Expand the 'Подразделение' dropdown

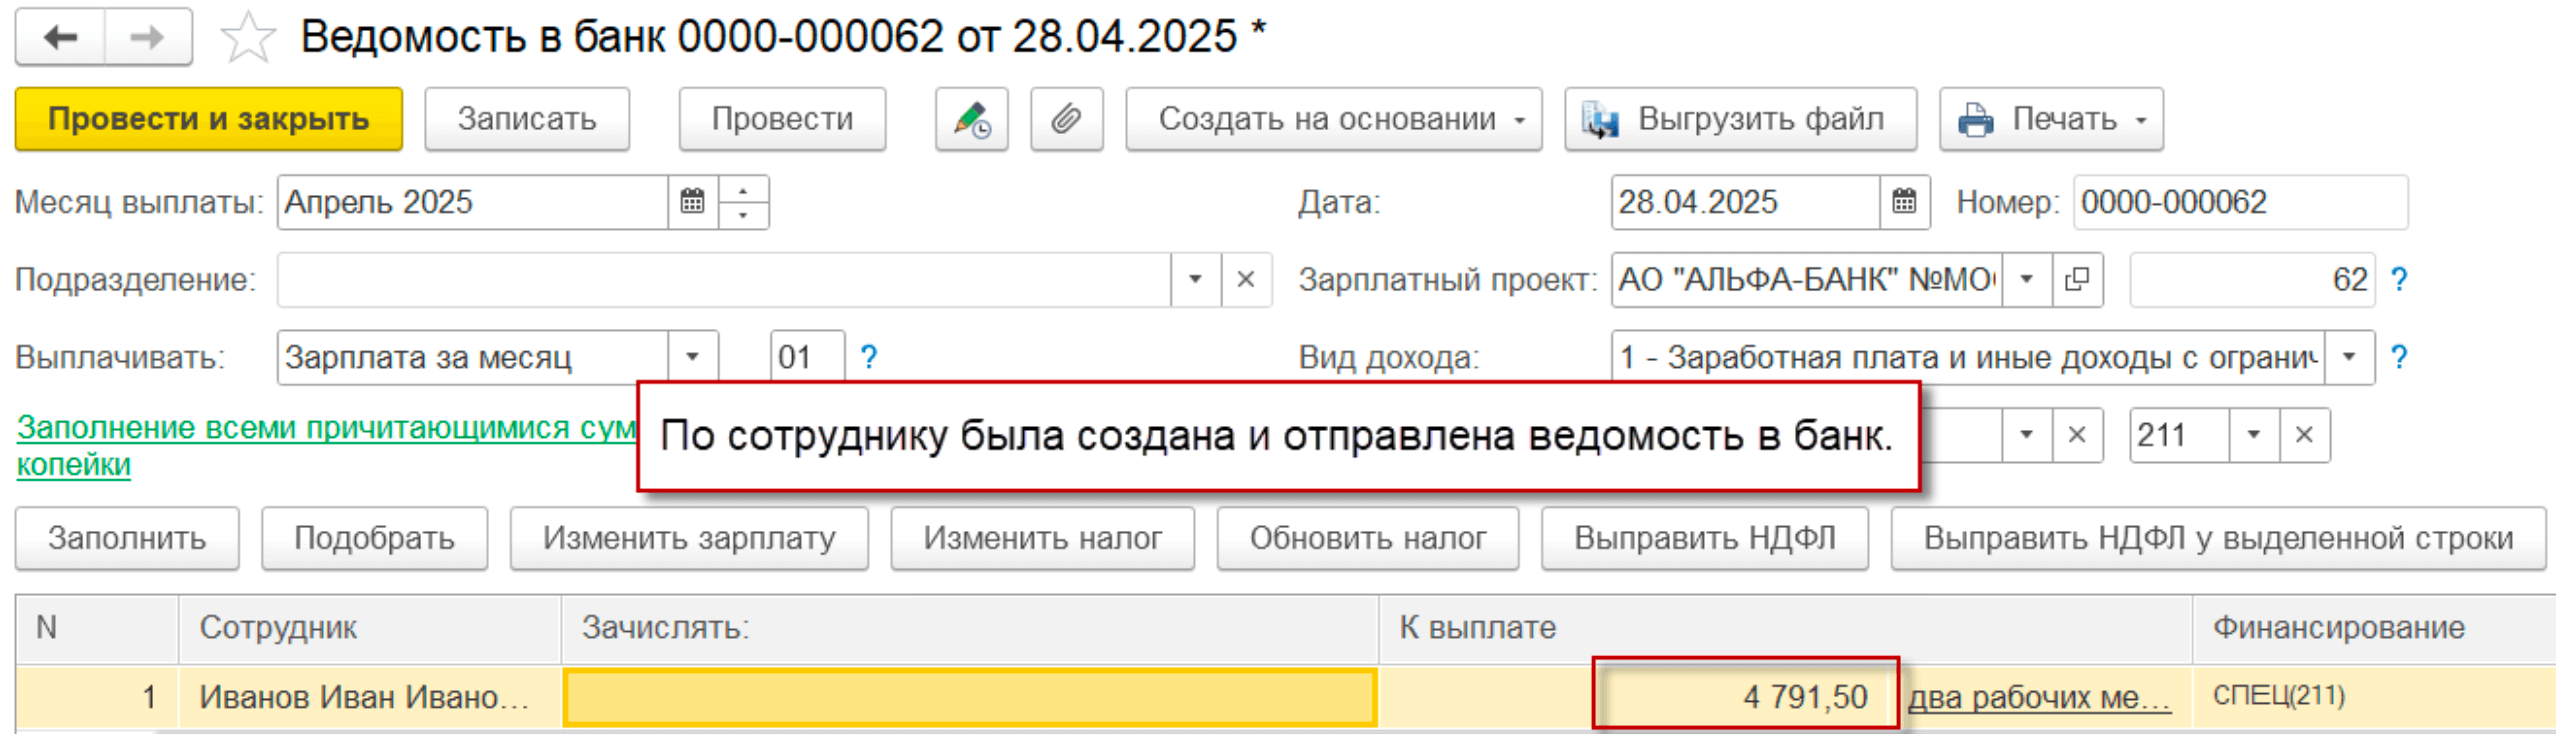pyautogui.click(x=1195, y=279)
